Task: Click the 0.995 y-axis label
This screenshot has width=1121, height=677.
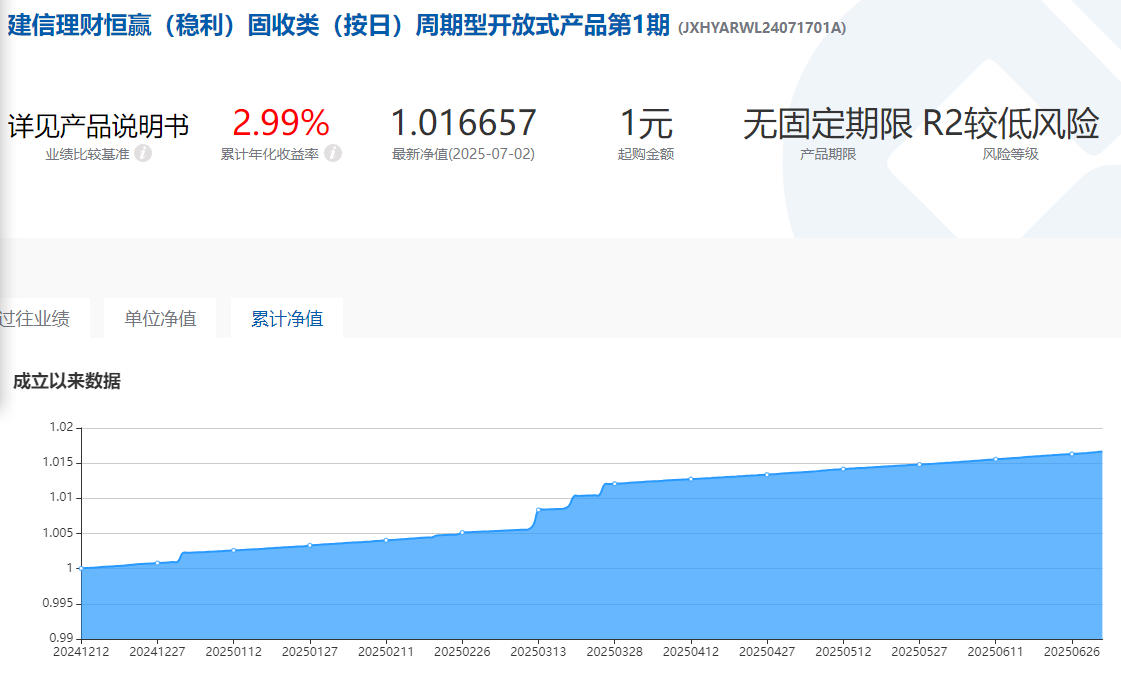Action: point(58,603)
